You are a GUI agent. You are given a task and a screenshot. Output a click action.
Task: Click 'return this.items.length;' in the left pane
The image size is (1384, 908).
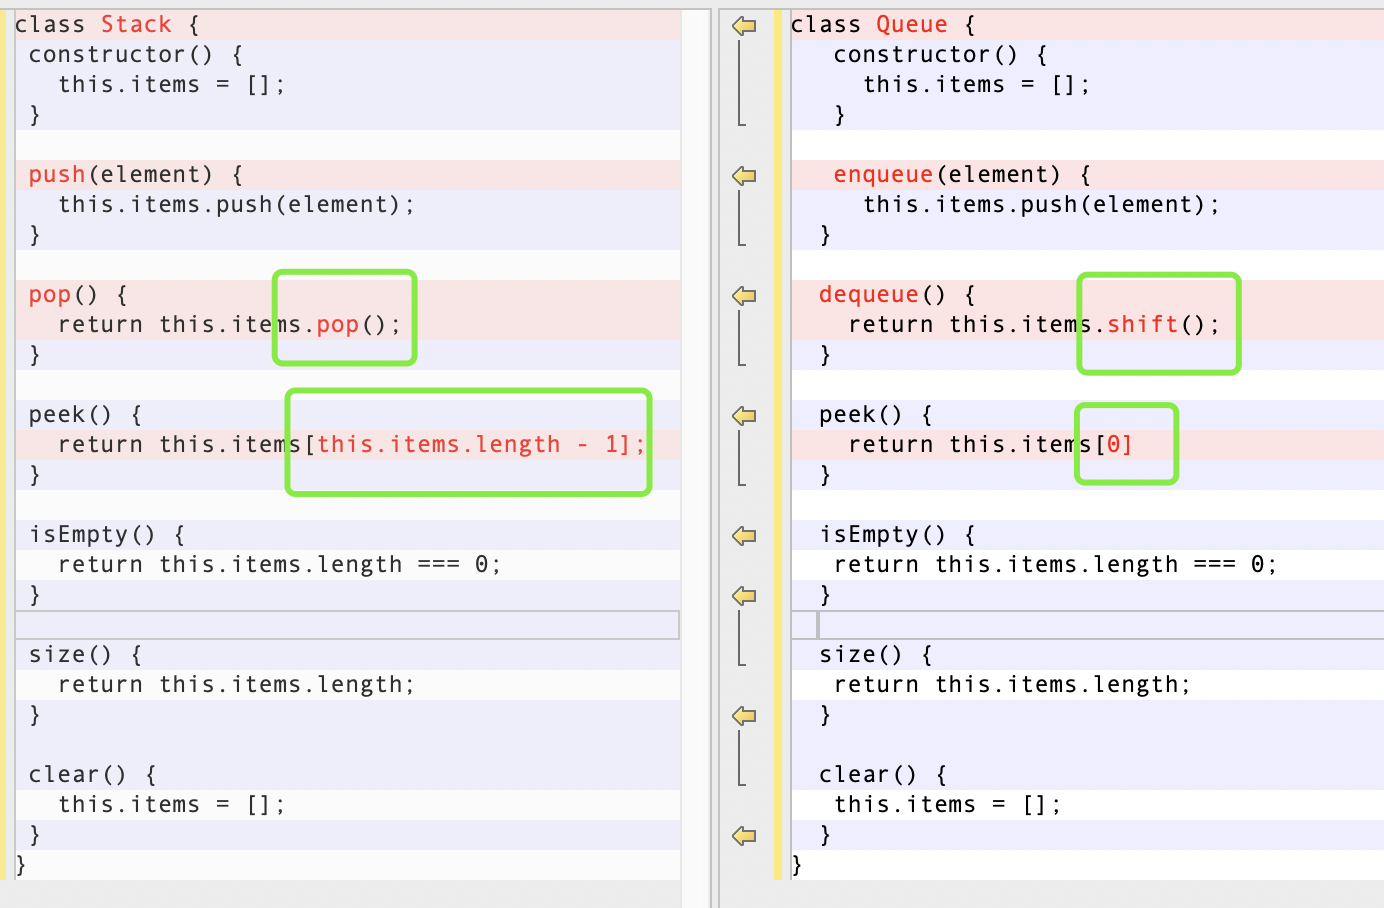tap(236, 685)
